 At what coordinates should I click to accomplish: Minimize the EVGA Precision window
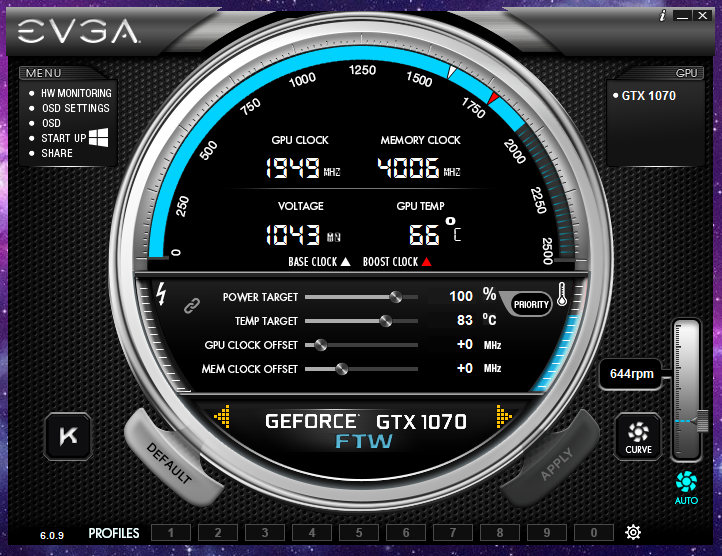tap(683, 16)
